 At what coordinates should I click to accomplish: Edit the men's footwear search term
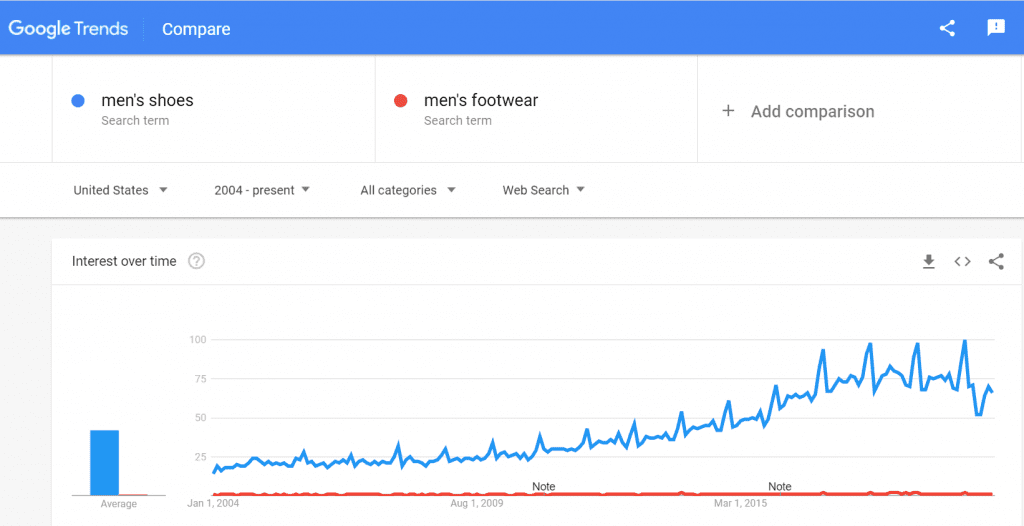click(481, 101)
